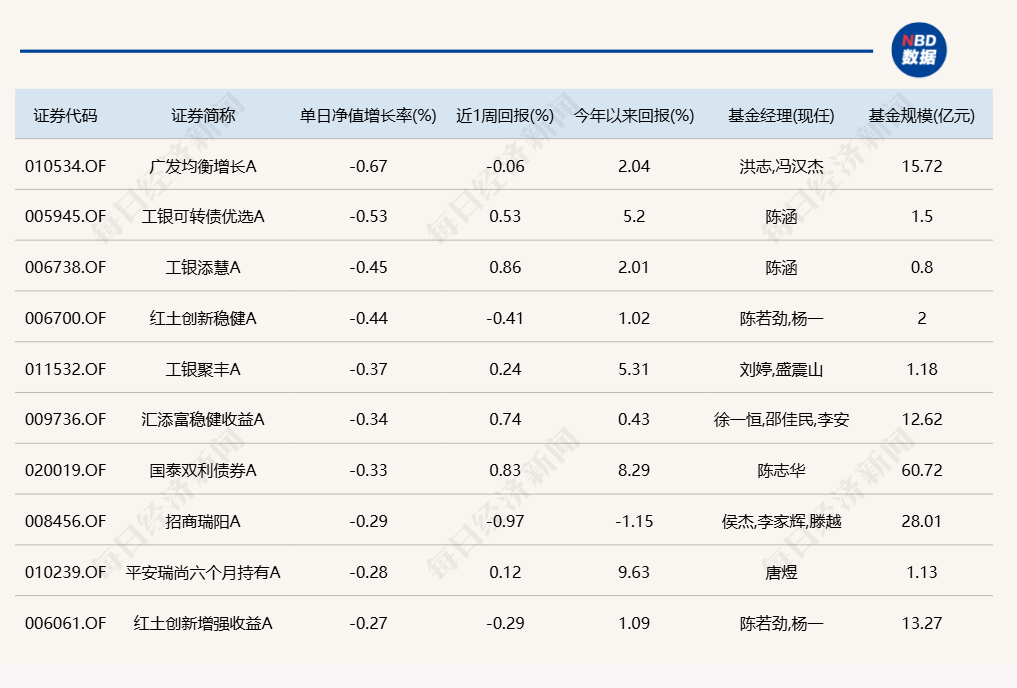This screenshot has height=688, width=1017.
Task: Click fund size value 60.72
Action: [x=921, y=470]
